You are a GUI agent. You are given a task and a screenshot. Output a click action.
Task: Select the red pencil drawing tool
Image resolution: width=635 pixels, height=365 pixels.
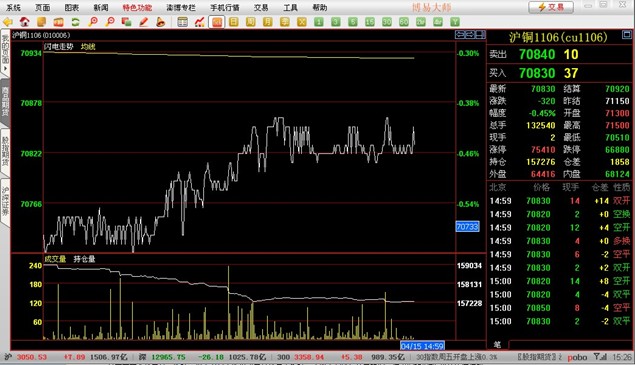point(143,22)
